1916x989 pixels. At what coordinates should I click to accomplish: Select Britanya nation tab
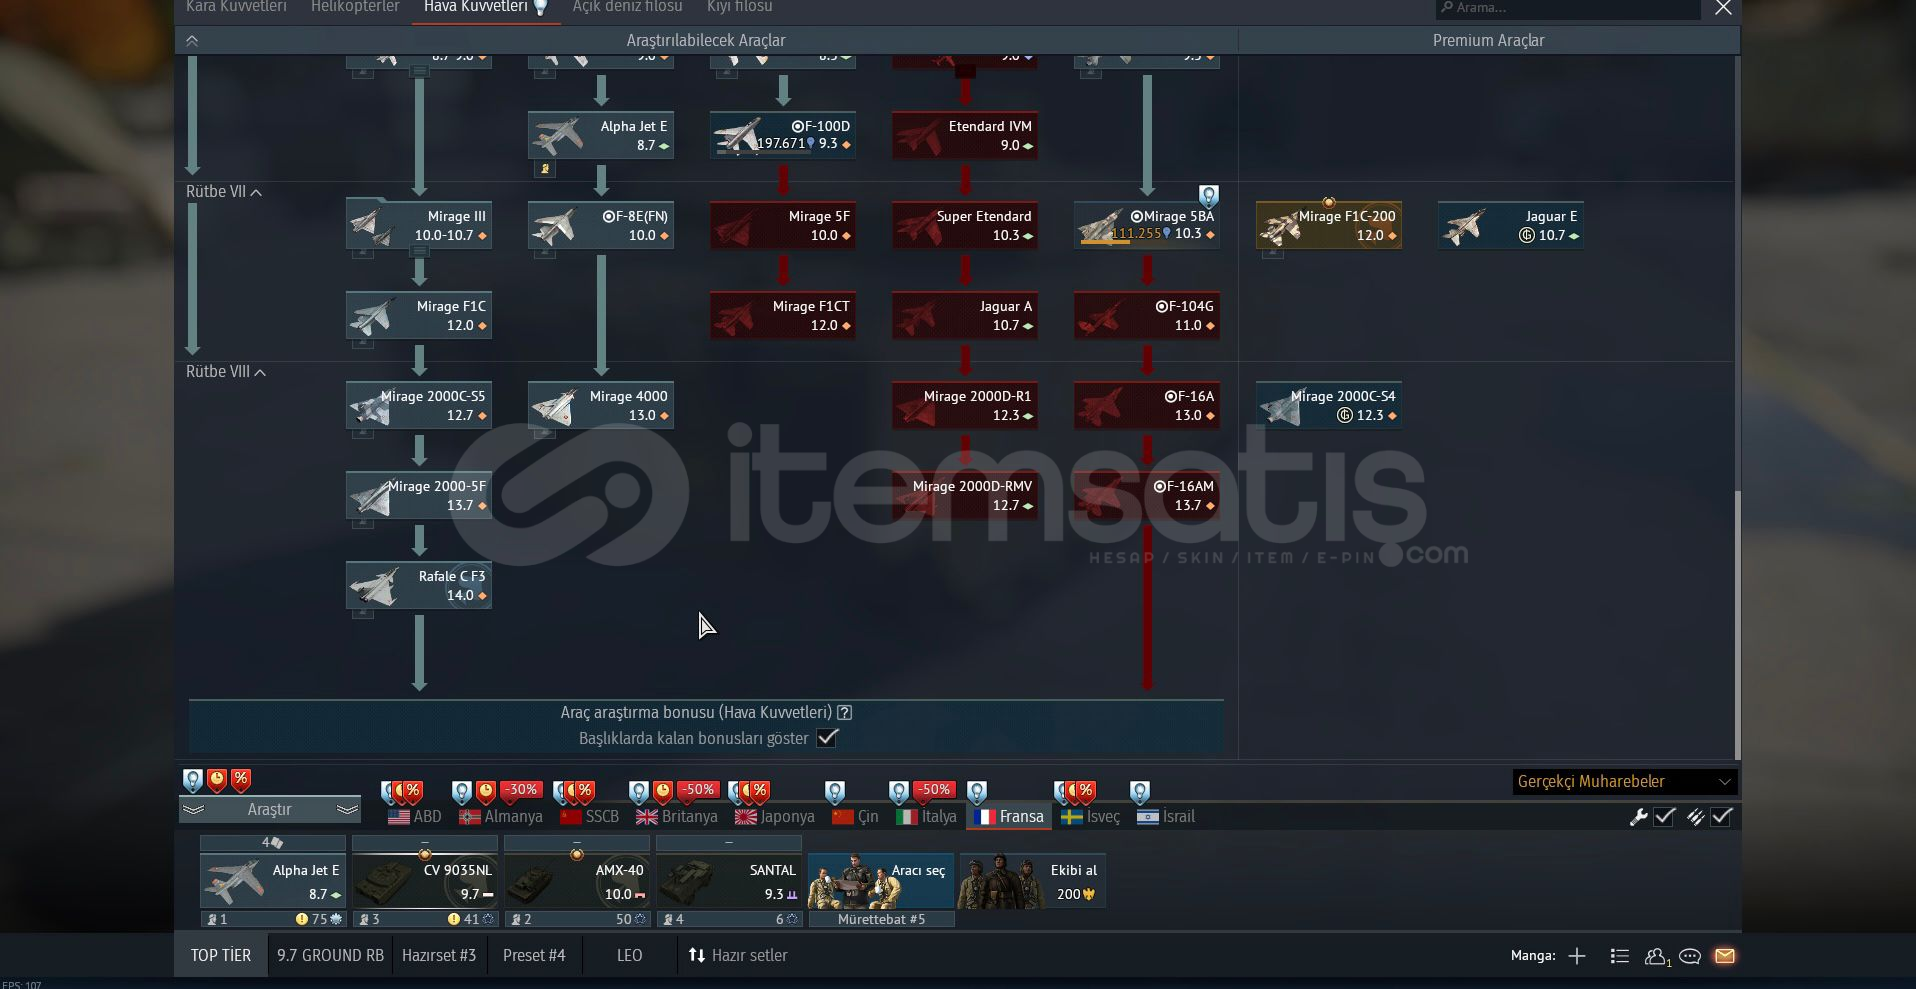tap(677, 816)
